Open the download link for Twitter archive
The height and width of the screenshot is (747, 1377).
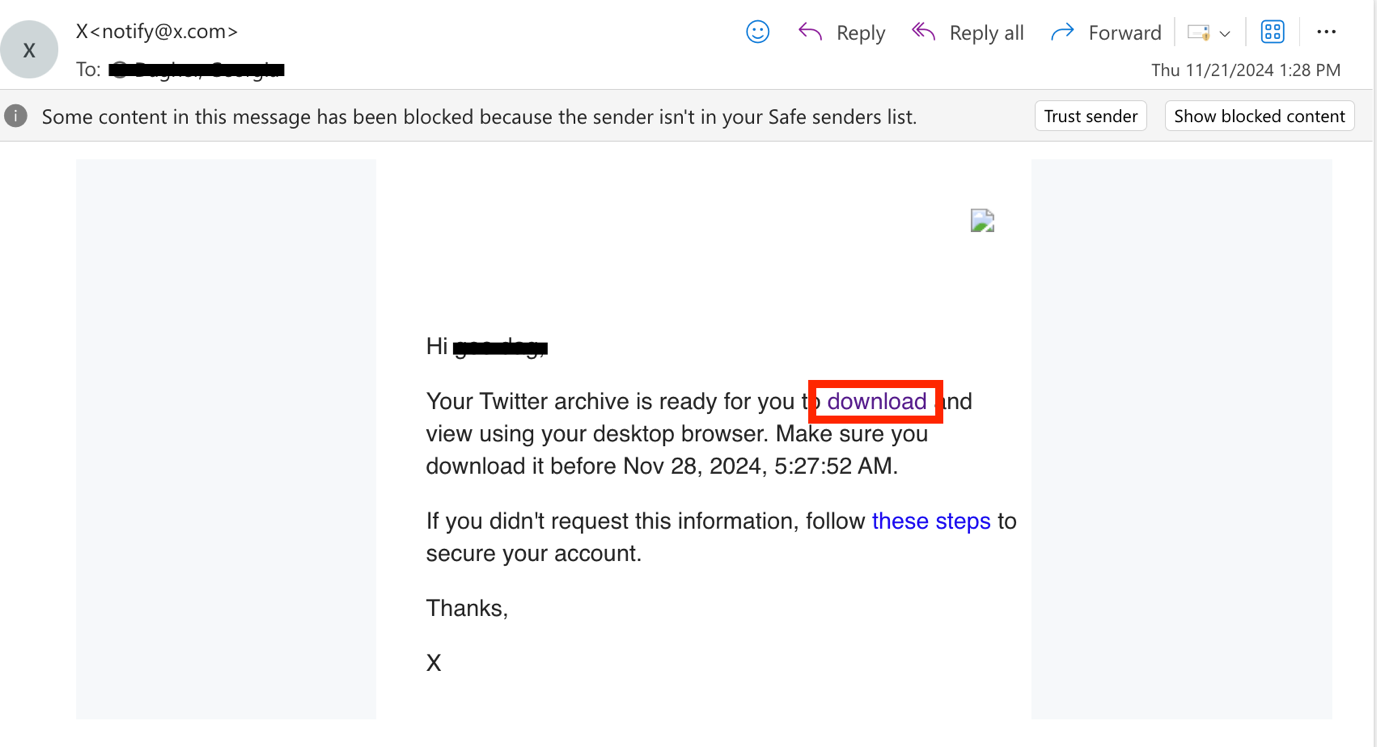(876, 401)
